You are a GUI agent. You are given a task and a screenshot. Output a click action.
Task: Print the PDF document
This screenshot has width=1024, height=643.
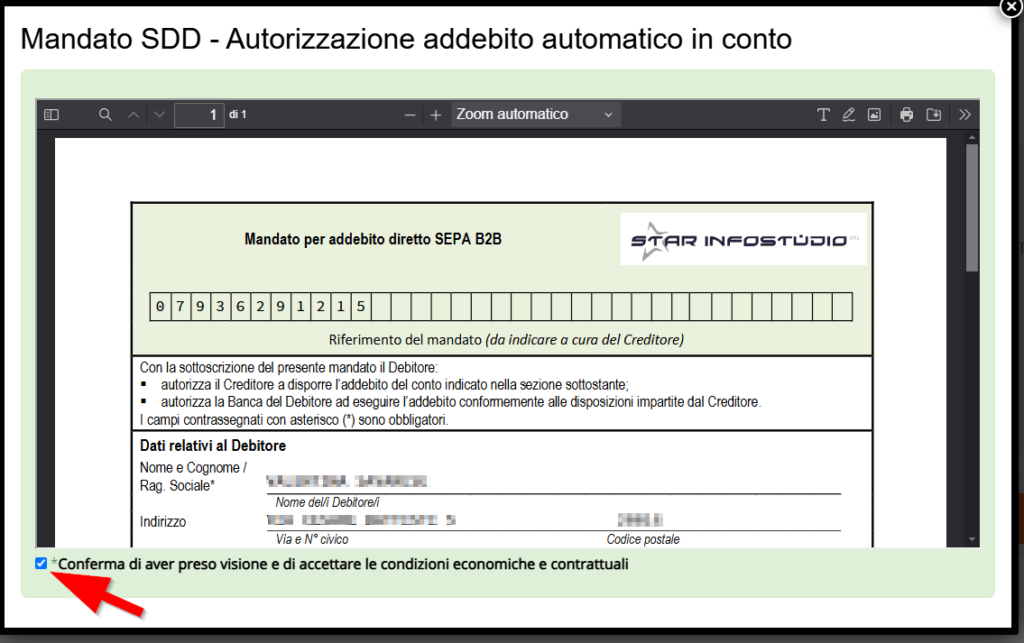tap(906, 115)
